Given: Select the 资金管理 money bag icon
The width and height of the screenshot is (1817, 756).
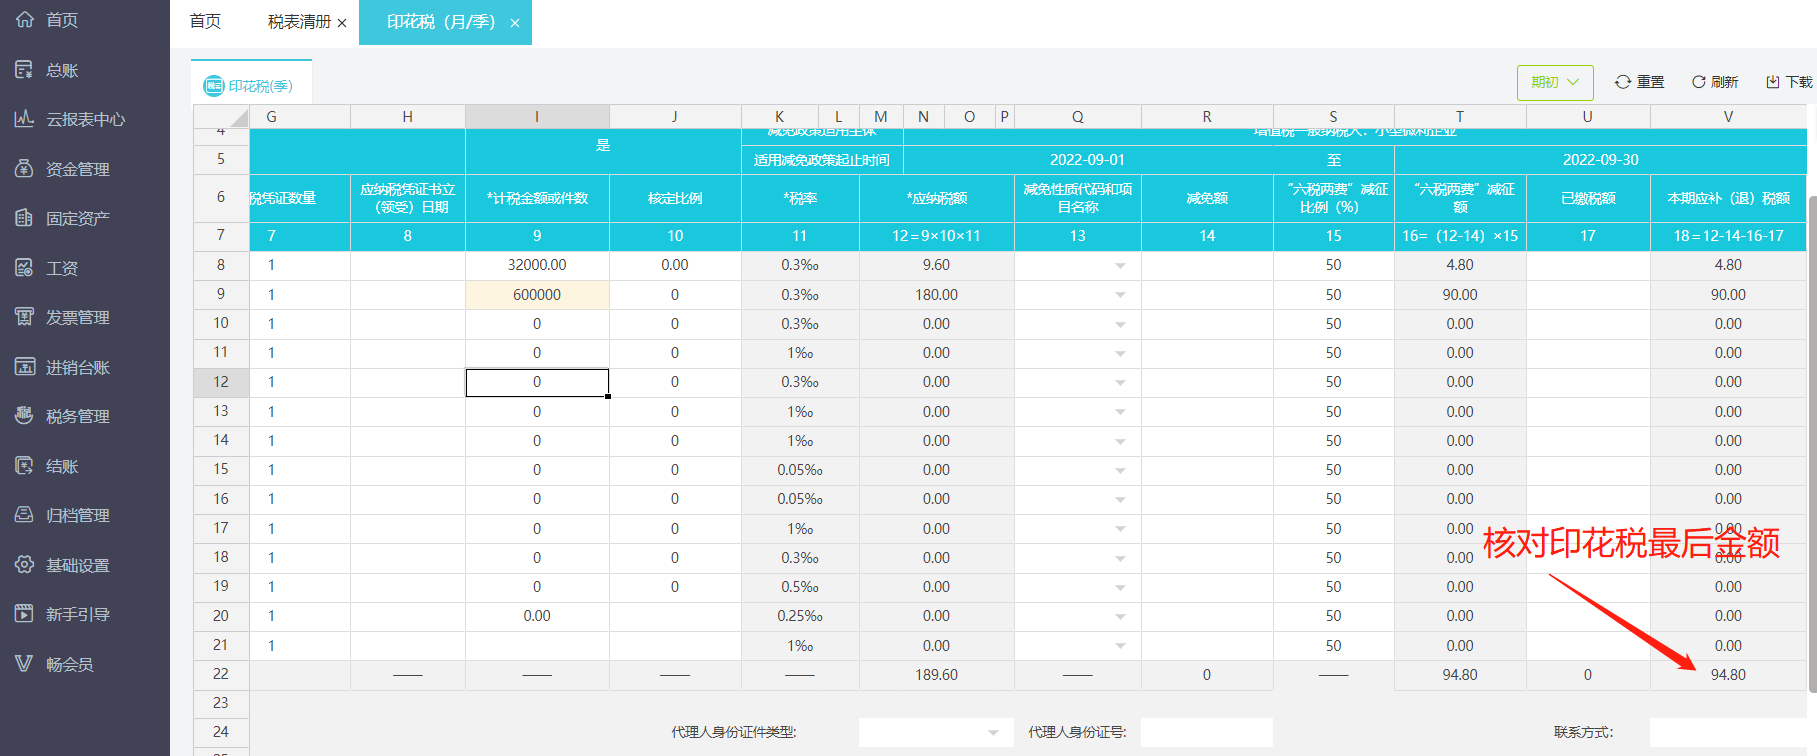Looking at the screenshot, I should tap(25, 169).
